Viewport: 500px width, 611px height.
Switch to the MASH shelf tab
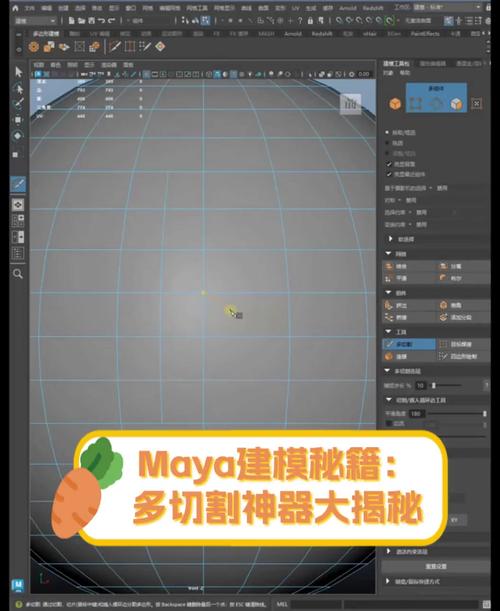coord(266,34)
